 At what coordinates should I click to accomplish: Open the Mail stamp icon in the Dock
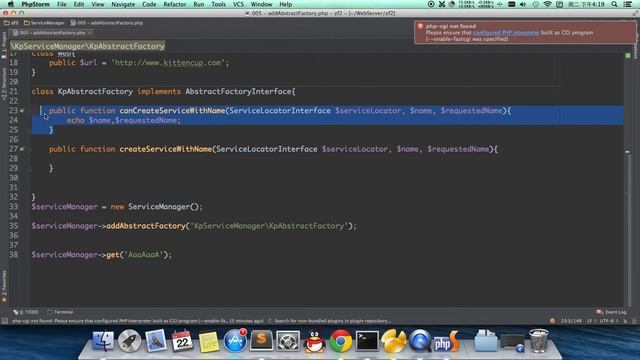[156, 341]
